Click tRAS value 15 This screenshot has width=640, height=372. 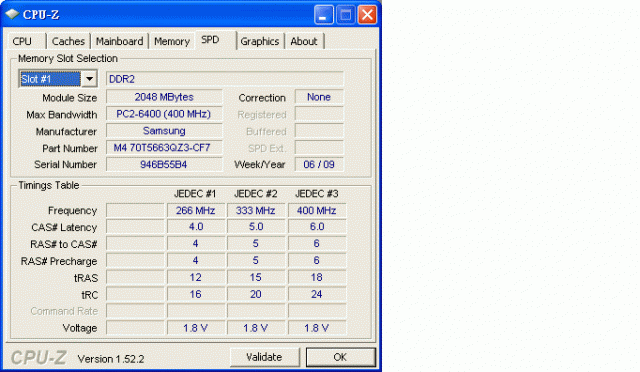(x=256, y=278)
